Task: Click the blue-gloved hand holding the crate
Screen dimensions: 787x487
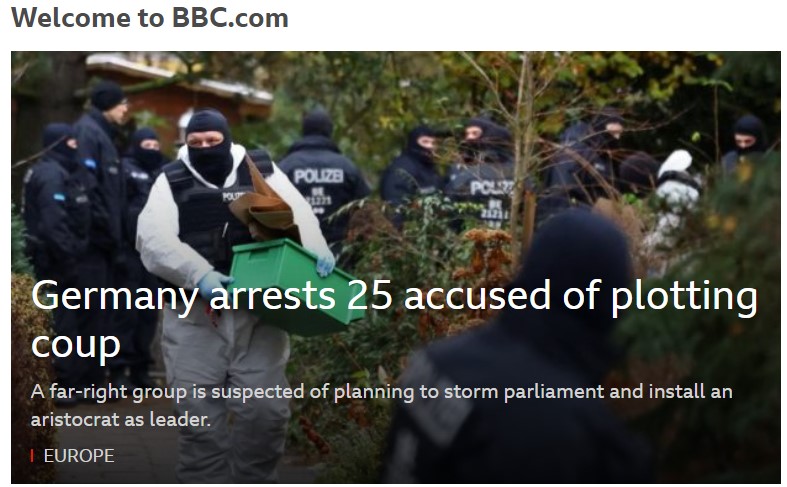Action: click(214, 283)
